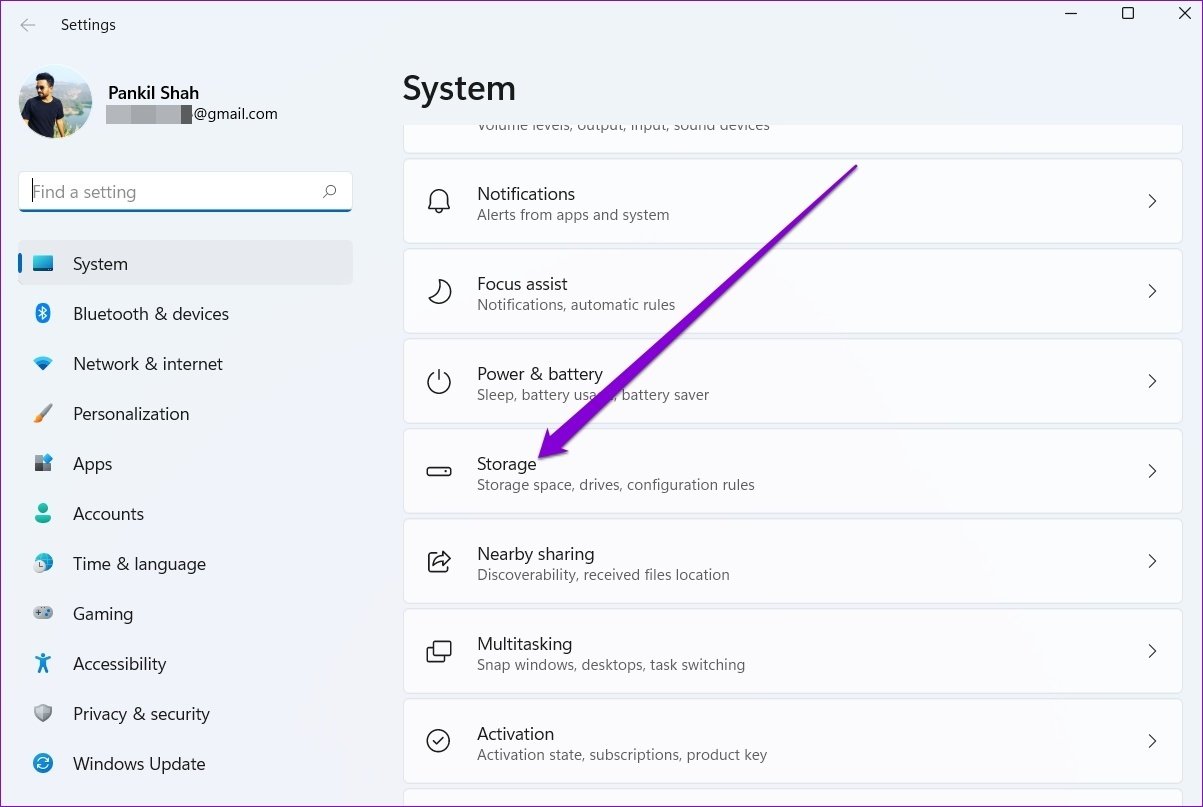Expand the Activation row chevron
Image resolution: width=1203 pixels, height=807 pixels.
coord(1152,741)
